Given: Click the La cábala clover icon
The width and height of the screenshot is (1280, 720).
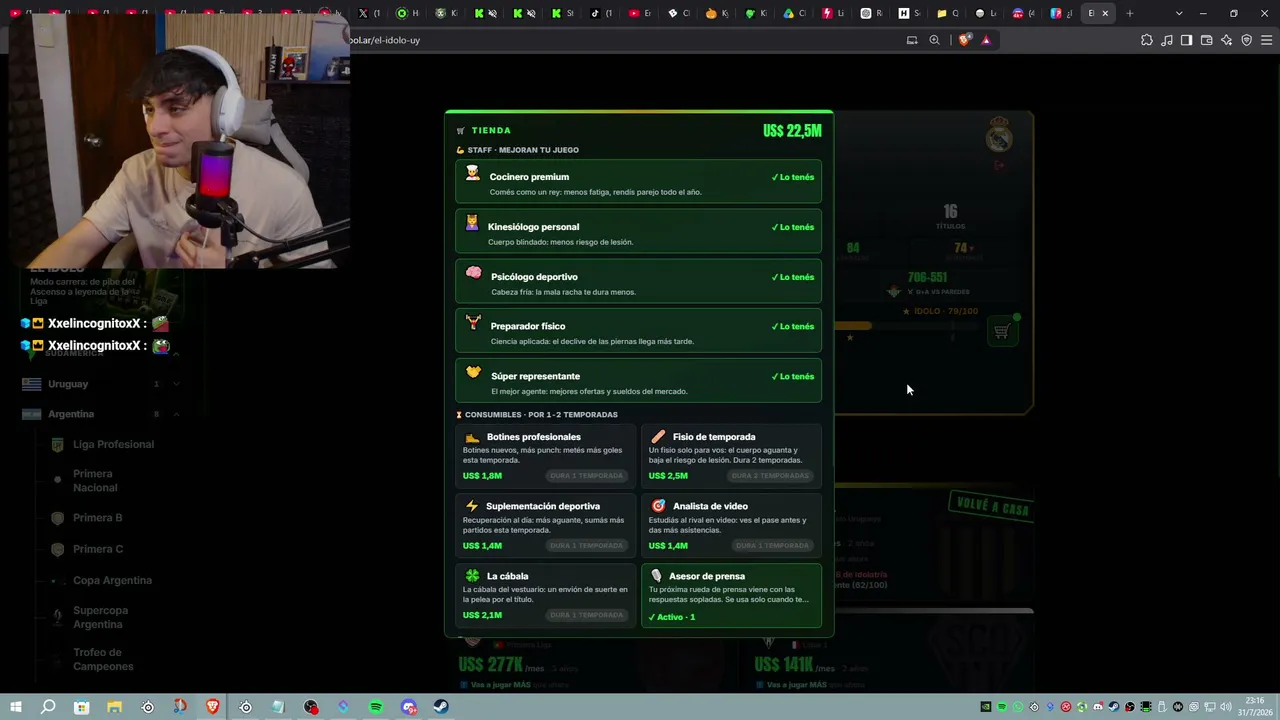Looking at the screenshot, I should (x=472, y=576).
